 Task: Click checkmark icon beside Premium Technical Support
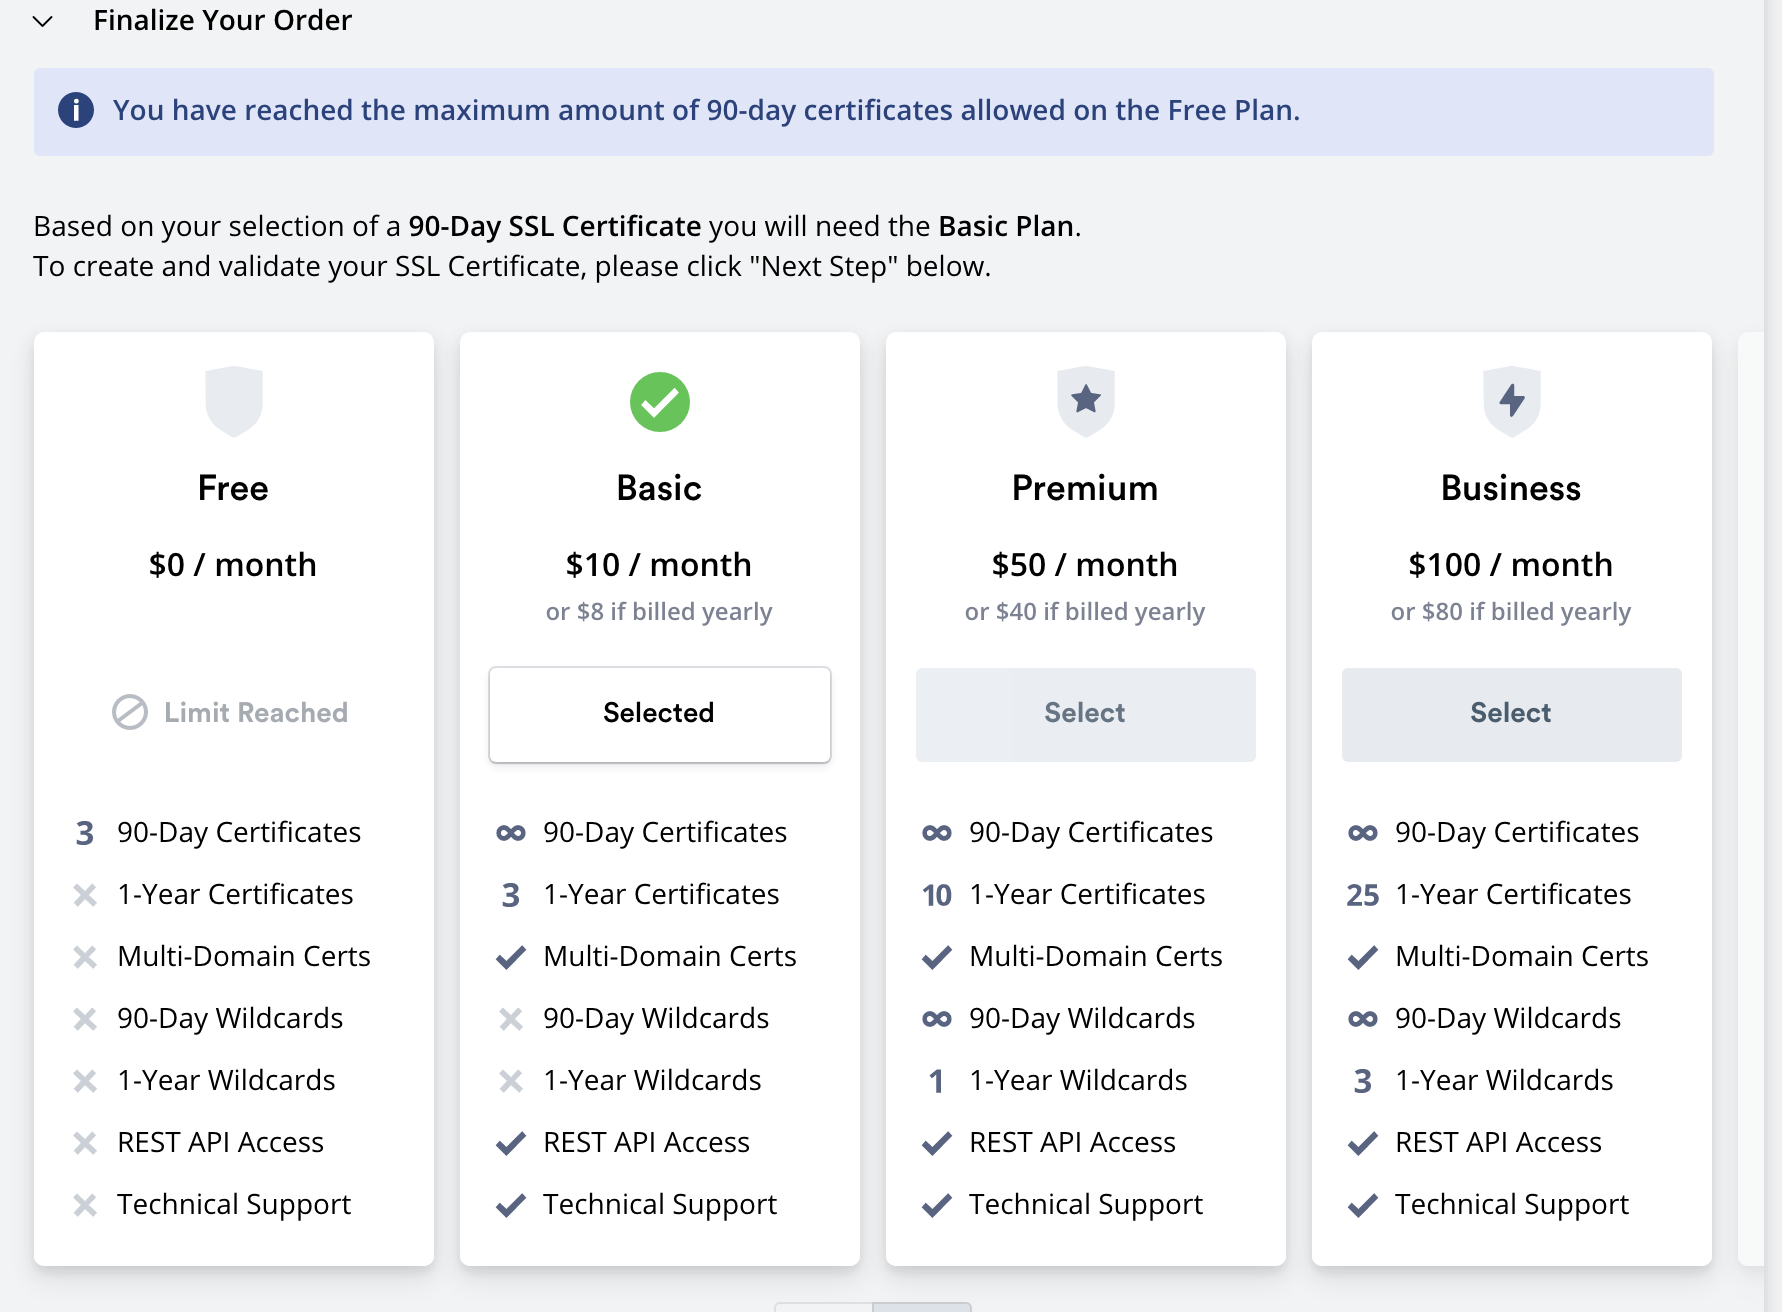coord(937,1205)
